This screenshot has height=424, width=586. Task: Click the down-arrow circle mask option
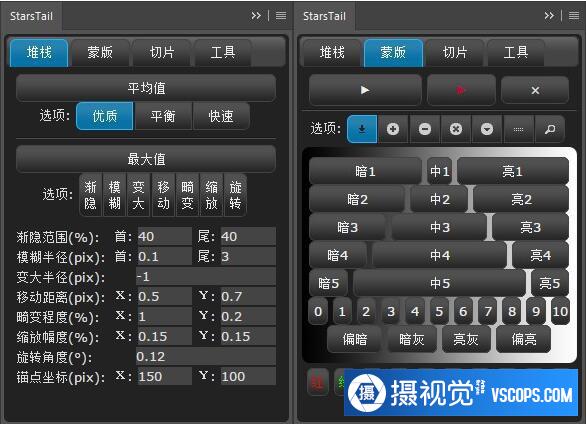pos(487,129)
